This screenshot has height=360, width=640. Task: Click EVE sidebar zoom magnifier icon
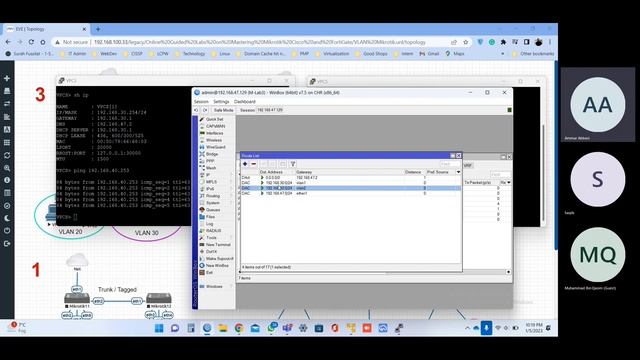[x=7, y=168]
